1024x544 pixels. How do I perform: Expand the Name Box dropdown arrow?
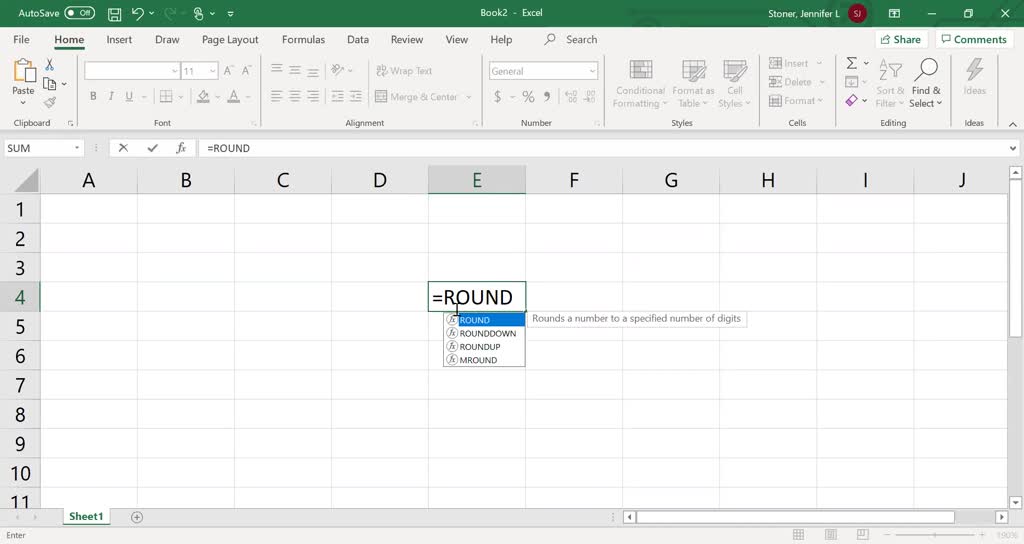(76, 148)
